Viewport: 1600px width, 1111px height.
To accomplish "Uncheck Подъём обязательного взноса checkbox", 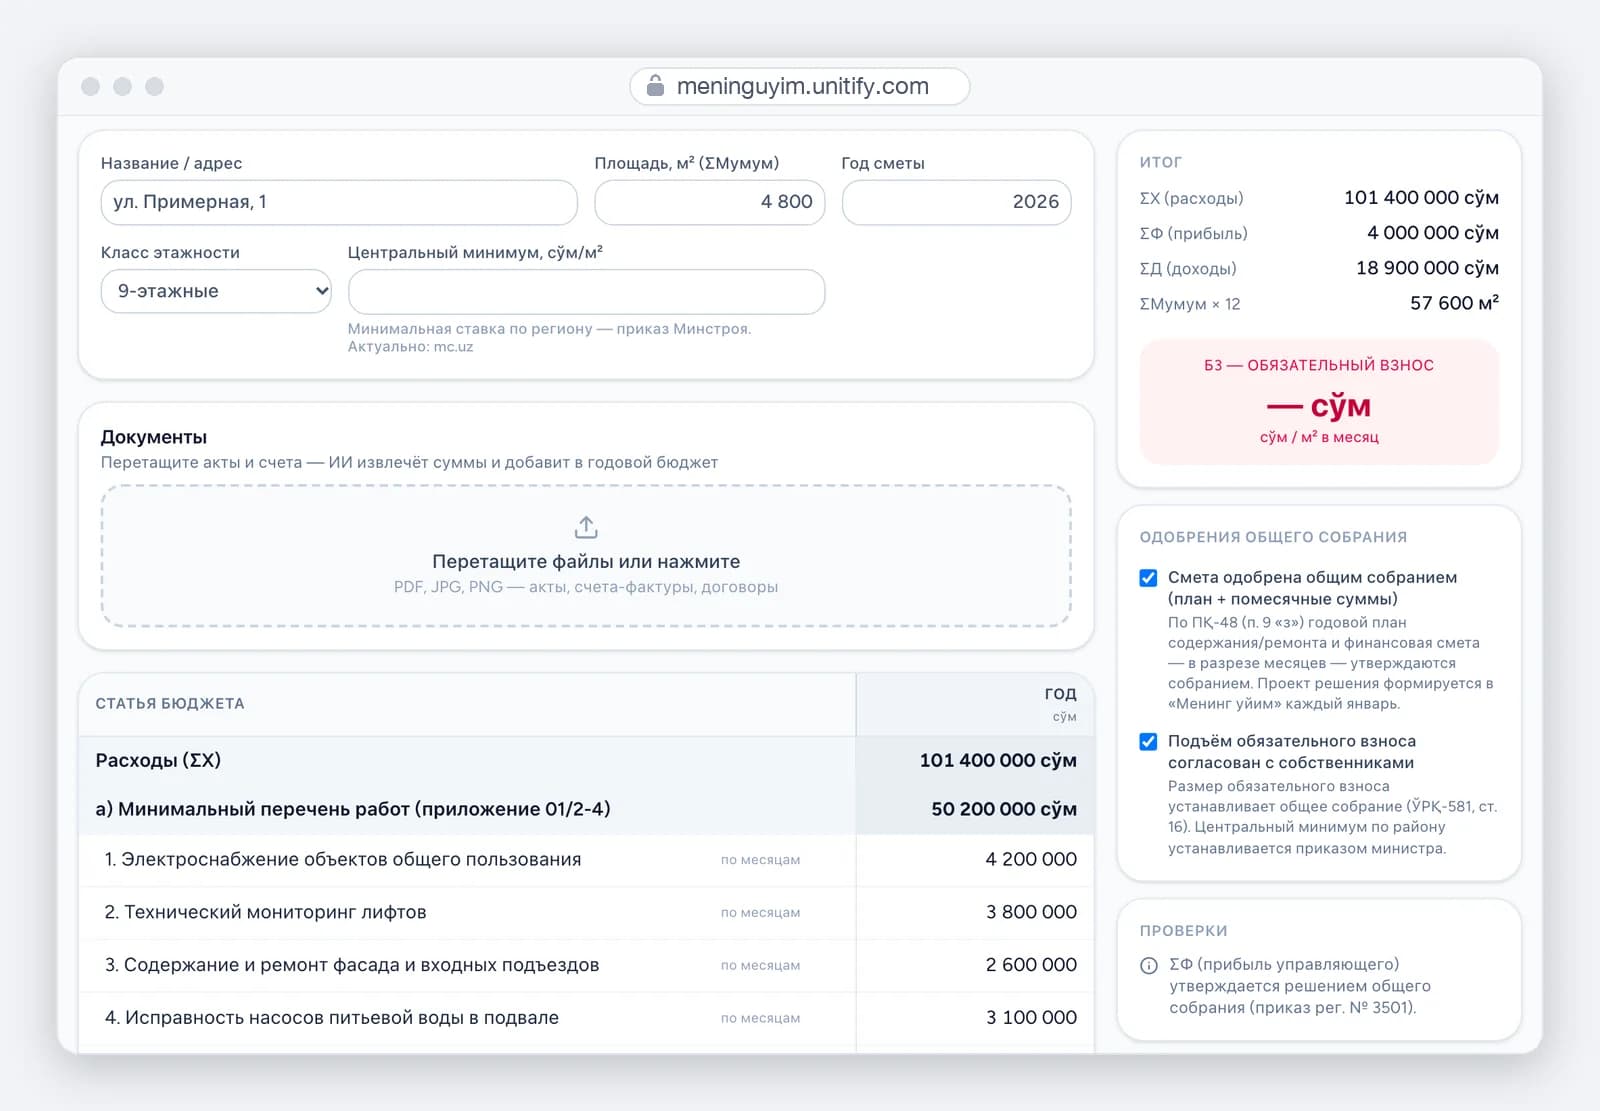I will [x=1149, y=742].
